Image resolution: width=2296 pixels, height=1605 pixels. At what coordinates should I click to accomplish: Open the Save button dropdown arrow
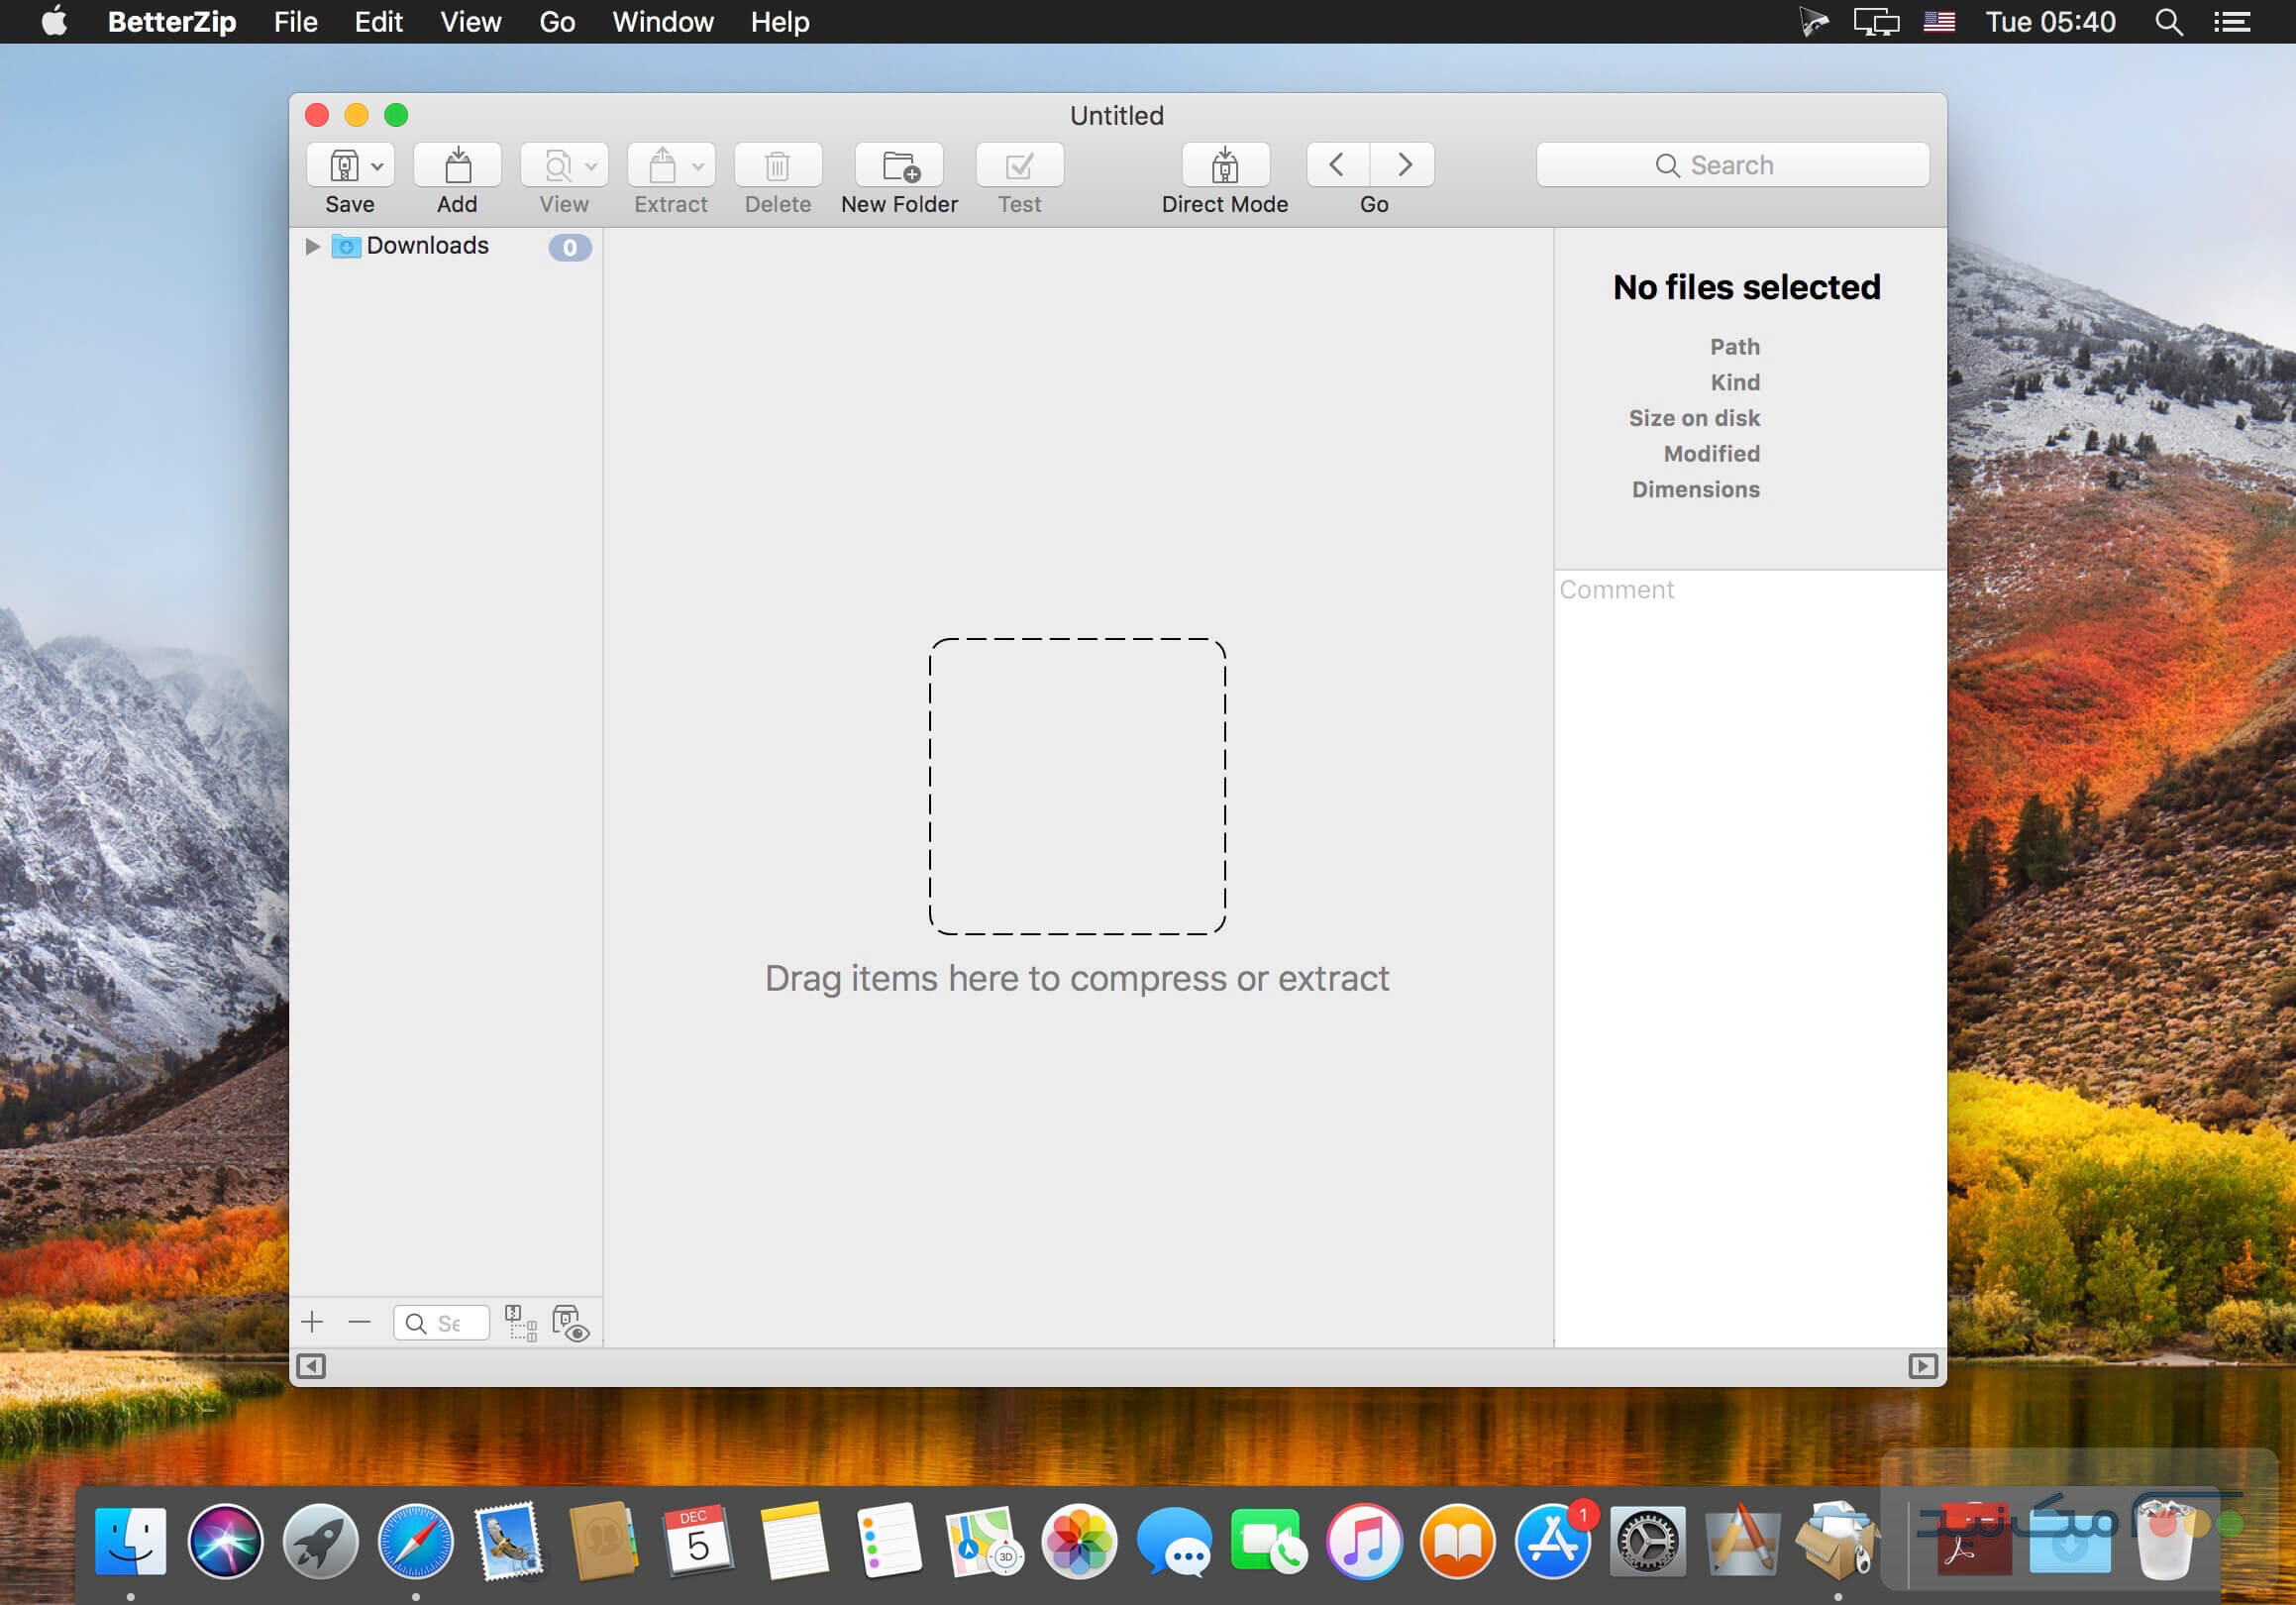(377, 167)
